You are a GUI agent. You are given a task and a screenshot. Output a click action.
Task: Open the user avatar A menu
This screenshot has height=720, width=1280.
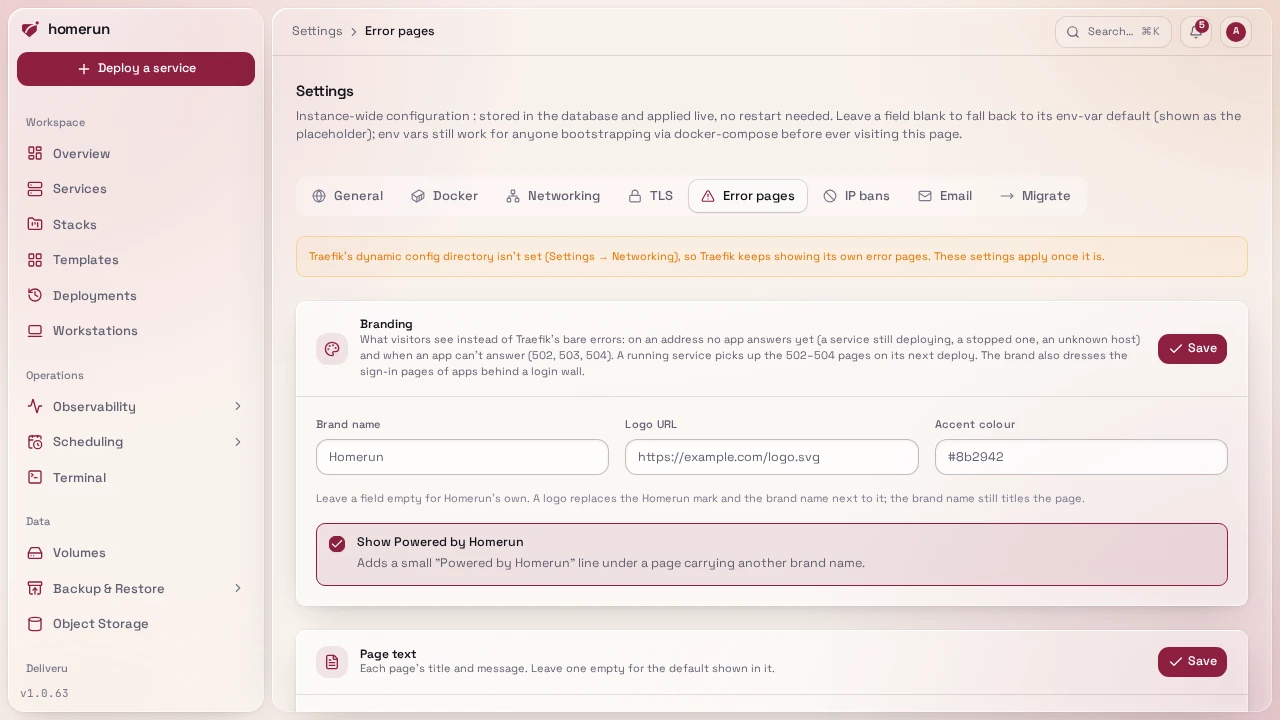point(1236,32)
